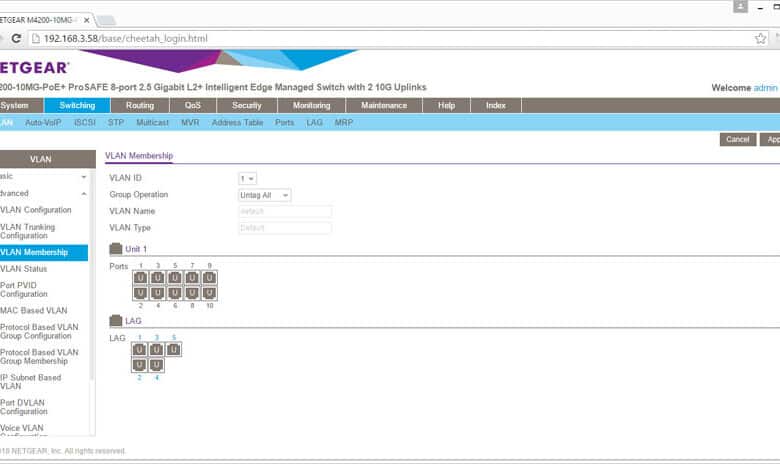Open VLAN Configuration in sidebar
Viewport: 780px width, 464px height.
click(x=36, y=210)
